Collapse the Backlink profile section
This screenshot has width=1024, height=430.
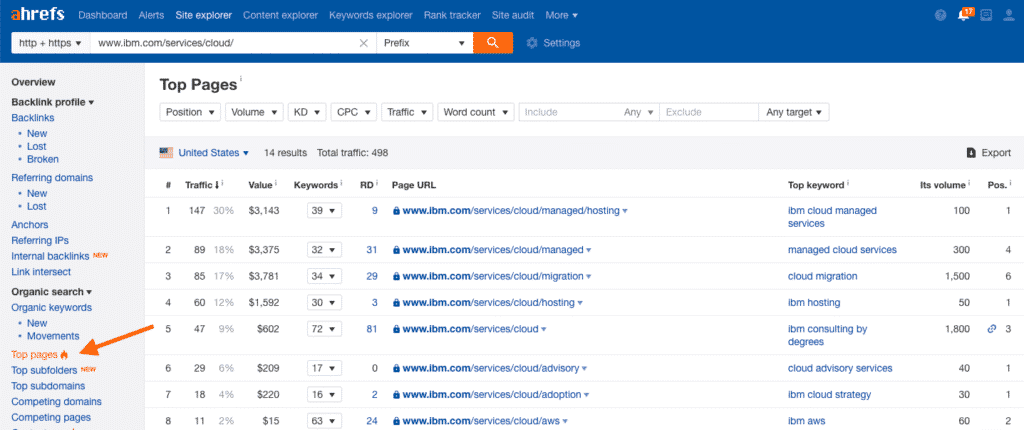tap(53, 102)
